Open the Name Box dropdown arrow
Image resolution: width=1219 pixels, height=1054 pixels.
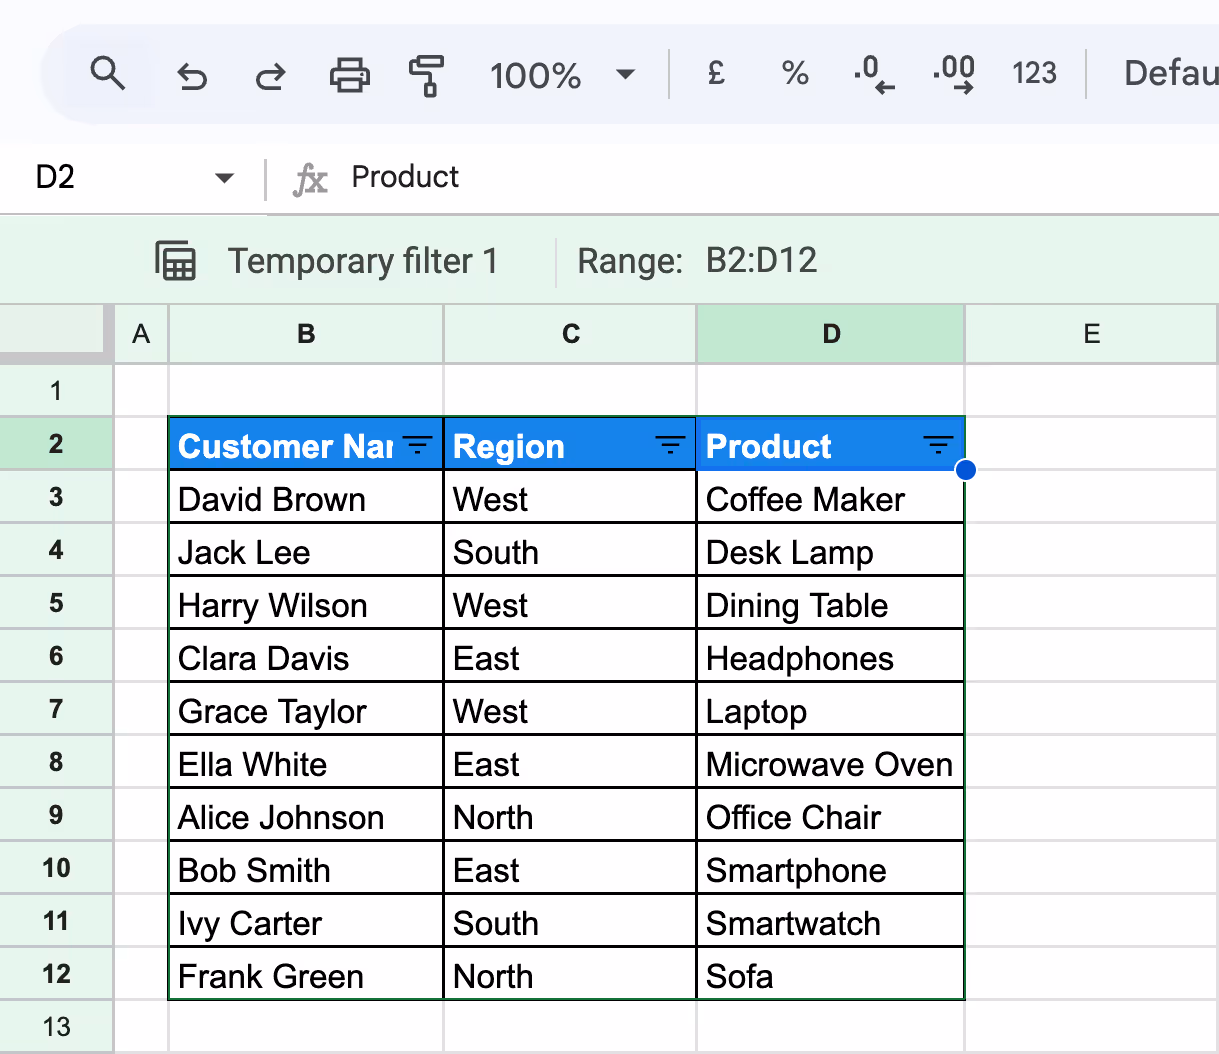223,177
